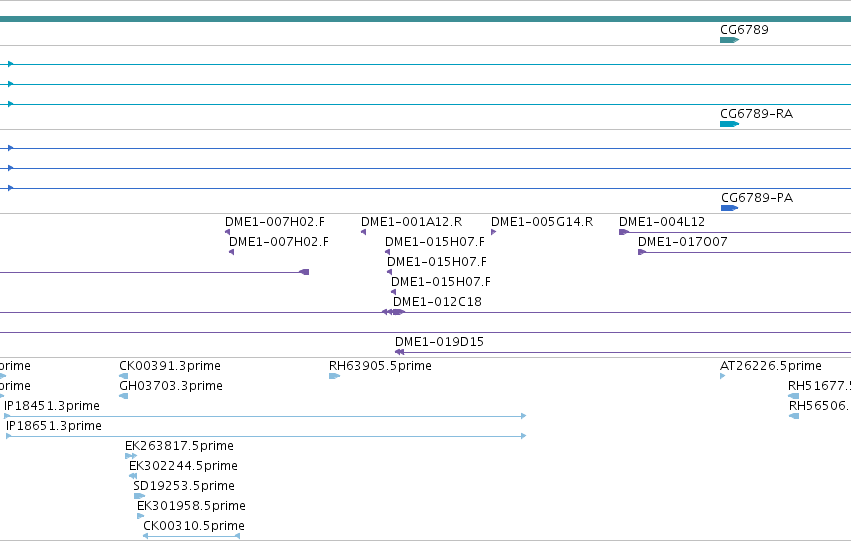Select the CK00310.5prime feature span

point(192,536)
